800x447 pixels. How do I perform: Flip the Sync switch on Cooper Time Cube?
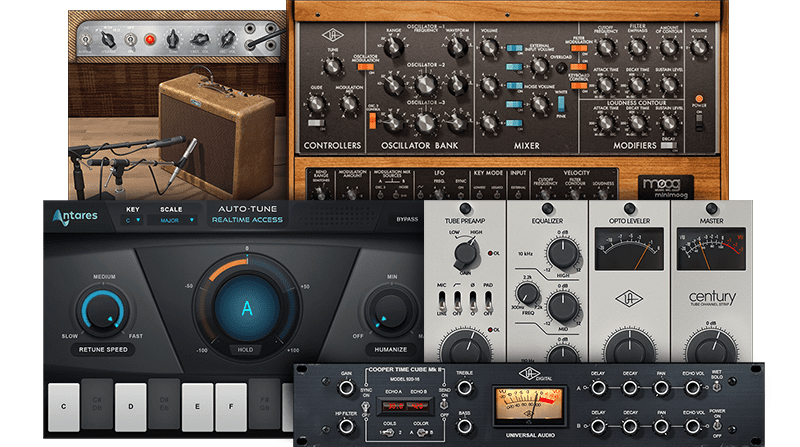[365, 407]
